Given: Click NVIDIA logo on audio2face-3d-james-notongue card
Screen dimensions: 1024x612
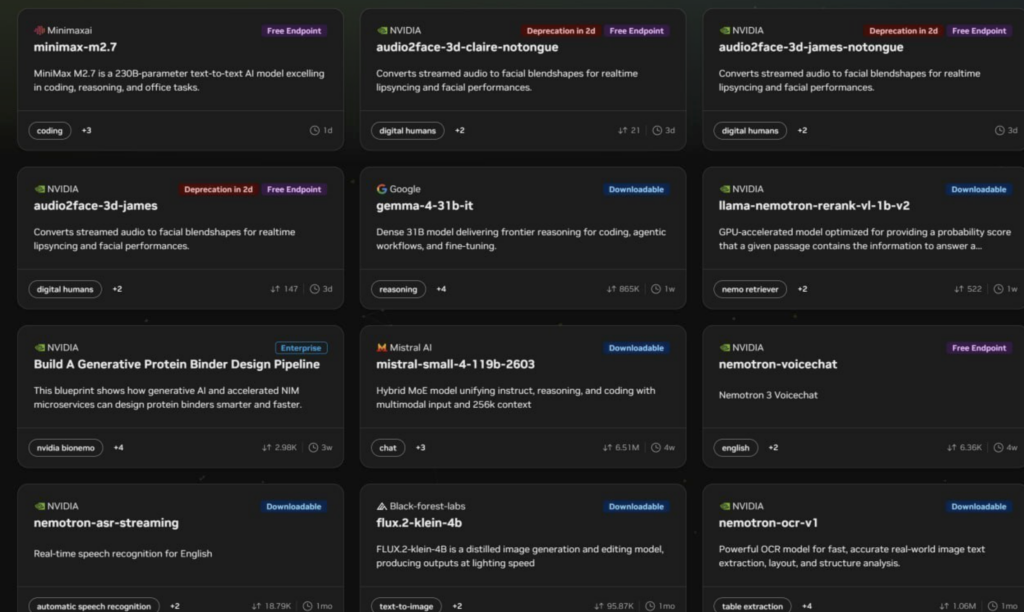Looking at the screenshot, I should pyautogui.click(x=724, y=30).
